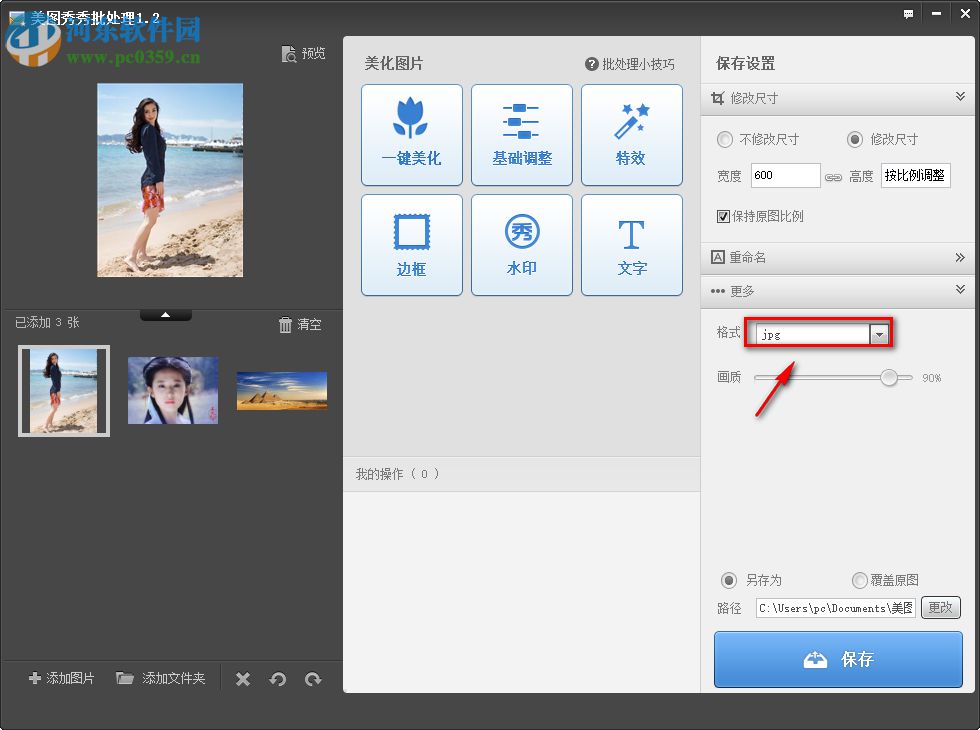Open the 基础调整 basic adjustment panel
Screen dimensions: 980x730
point(521,134)
